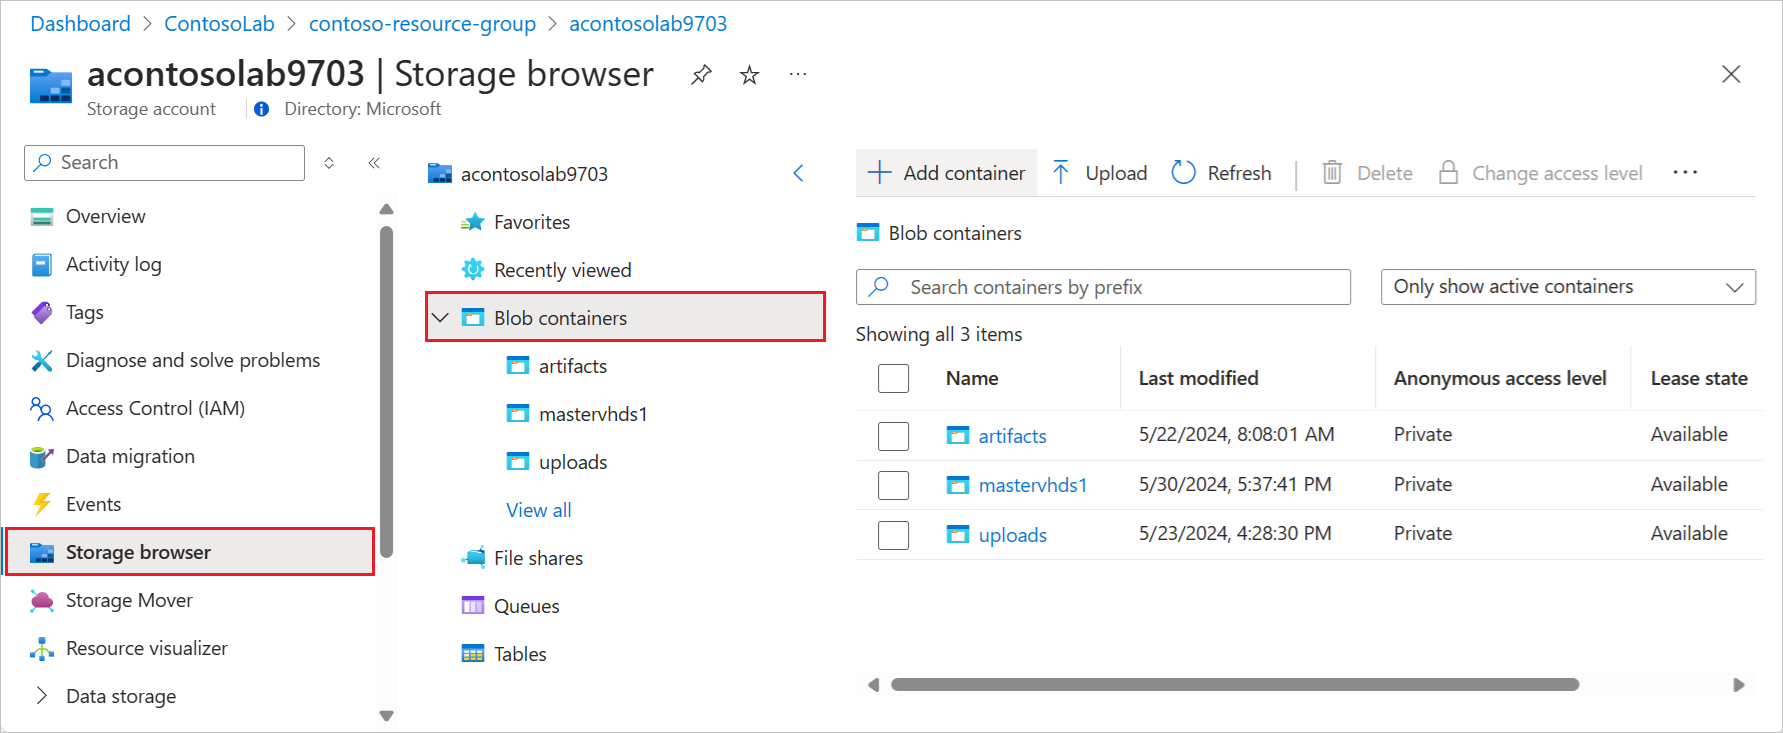This screenshot has width=1783, height=733.
Task: Select uploads container in tree
Action: 572,462
